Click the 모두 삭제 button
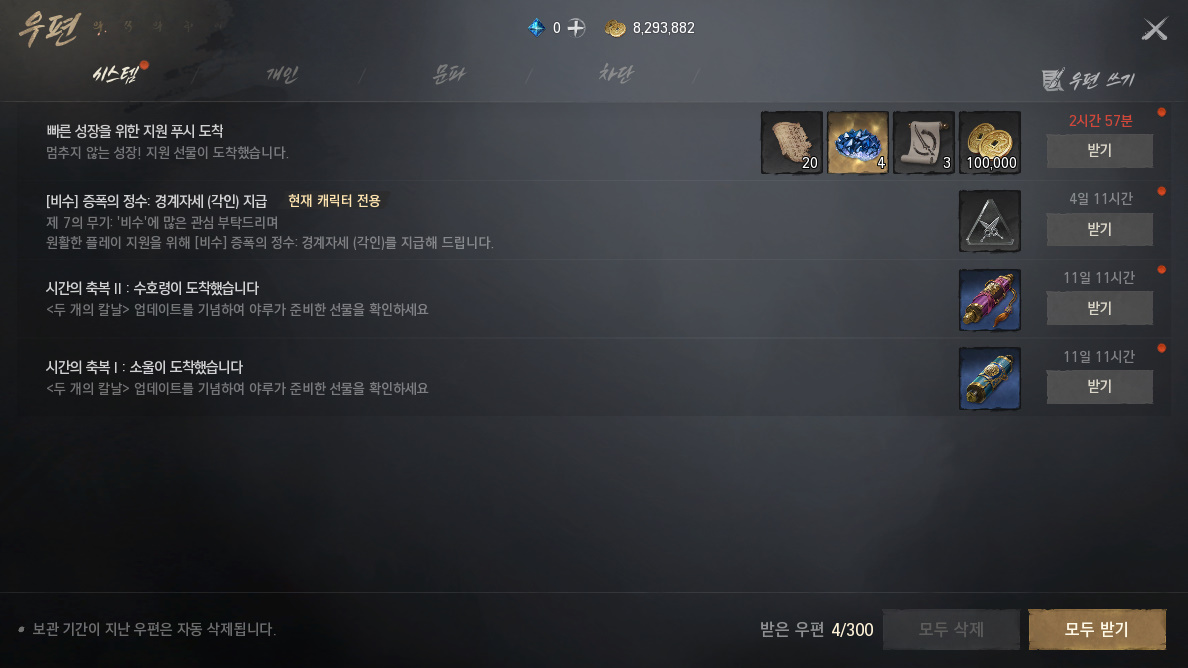The width and height of the screenshot is (1188, 668). [x=951, y=629]
